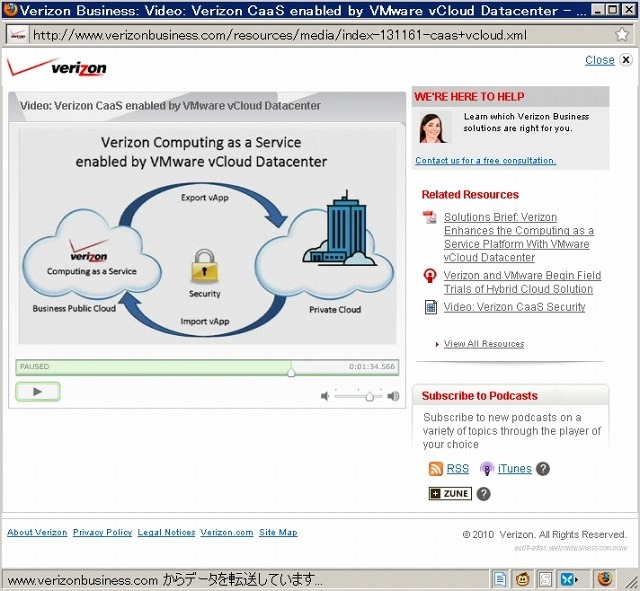Open the Verizon.com footer link
The width and height of the screenshot is (640, 591).
(227, 532)
